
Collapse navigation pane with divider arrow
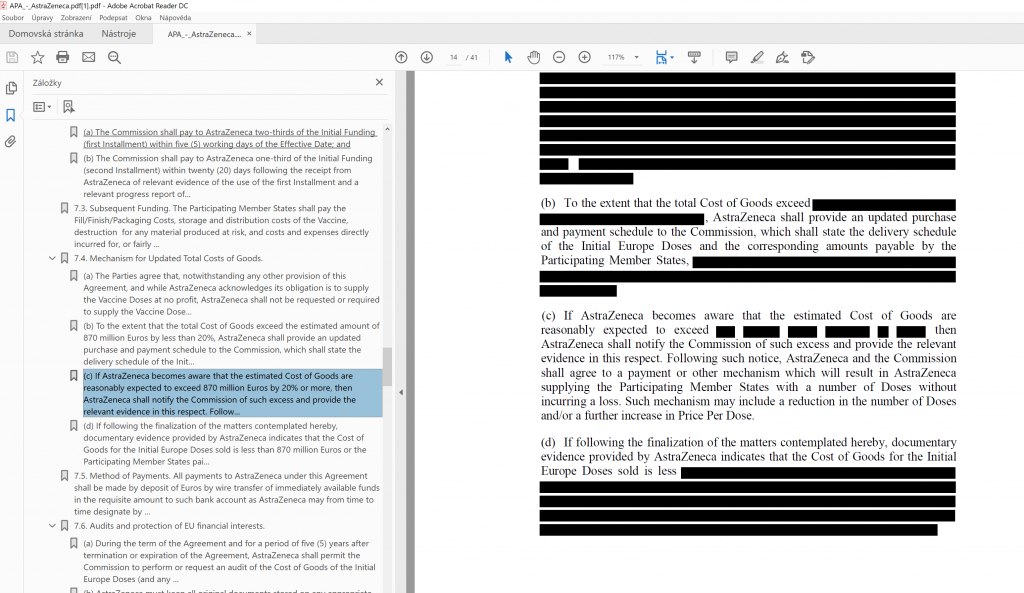click(401, 393)
